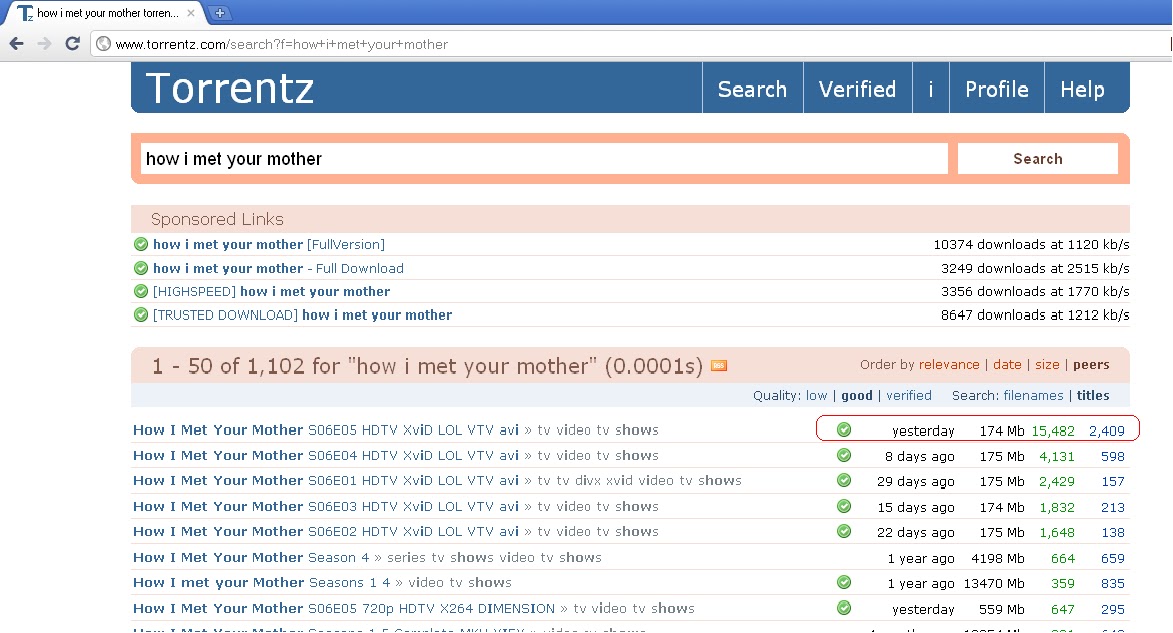The height and width of the screenshot is (633, 1173).
Task: Open a new tab with plus button
Action: (220, 13)
